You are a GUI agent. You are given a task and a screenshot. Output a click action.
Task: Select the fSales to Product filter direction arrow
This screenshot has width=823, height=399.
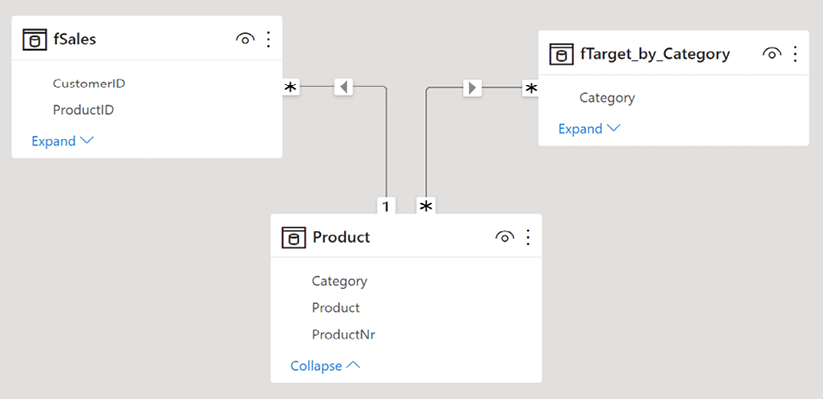(344, 87)
